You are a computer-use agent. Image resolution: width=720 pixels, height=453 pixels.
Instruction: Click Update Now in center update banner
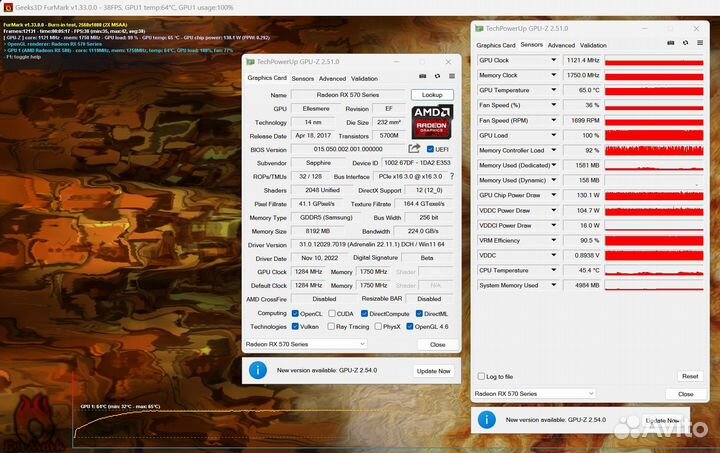point(433,371)
